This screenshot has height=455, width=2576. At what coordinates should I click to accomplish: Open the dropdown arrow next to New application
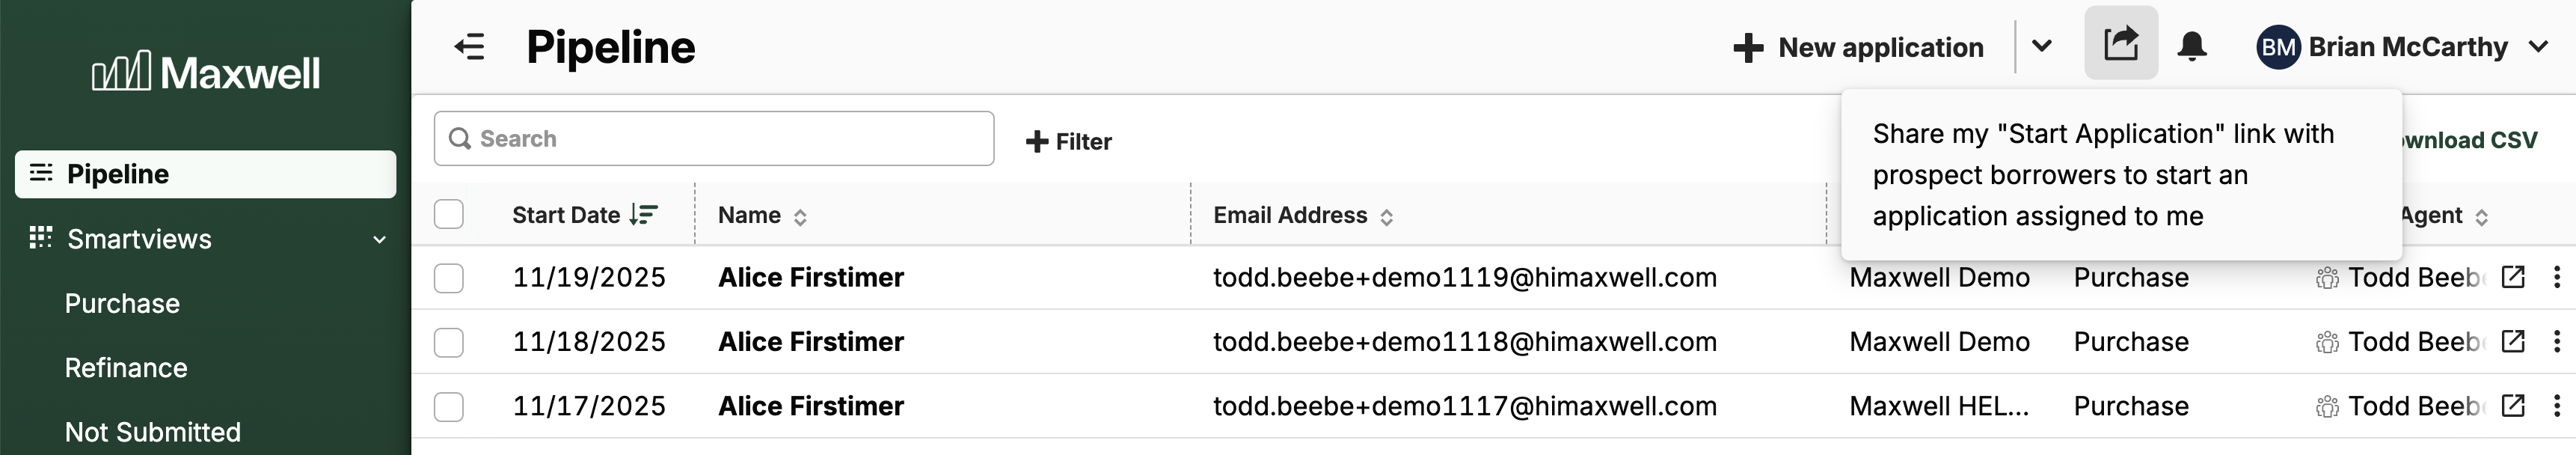pyautogui.click(x=2042, y=46)
